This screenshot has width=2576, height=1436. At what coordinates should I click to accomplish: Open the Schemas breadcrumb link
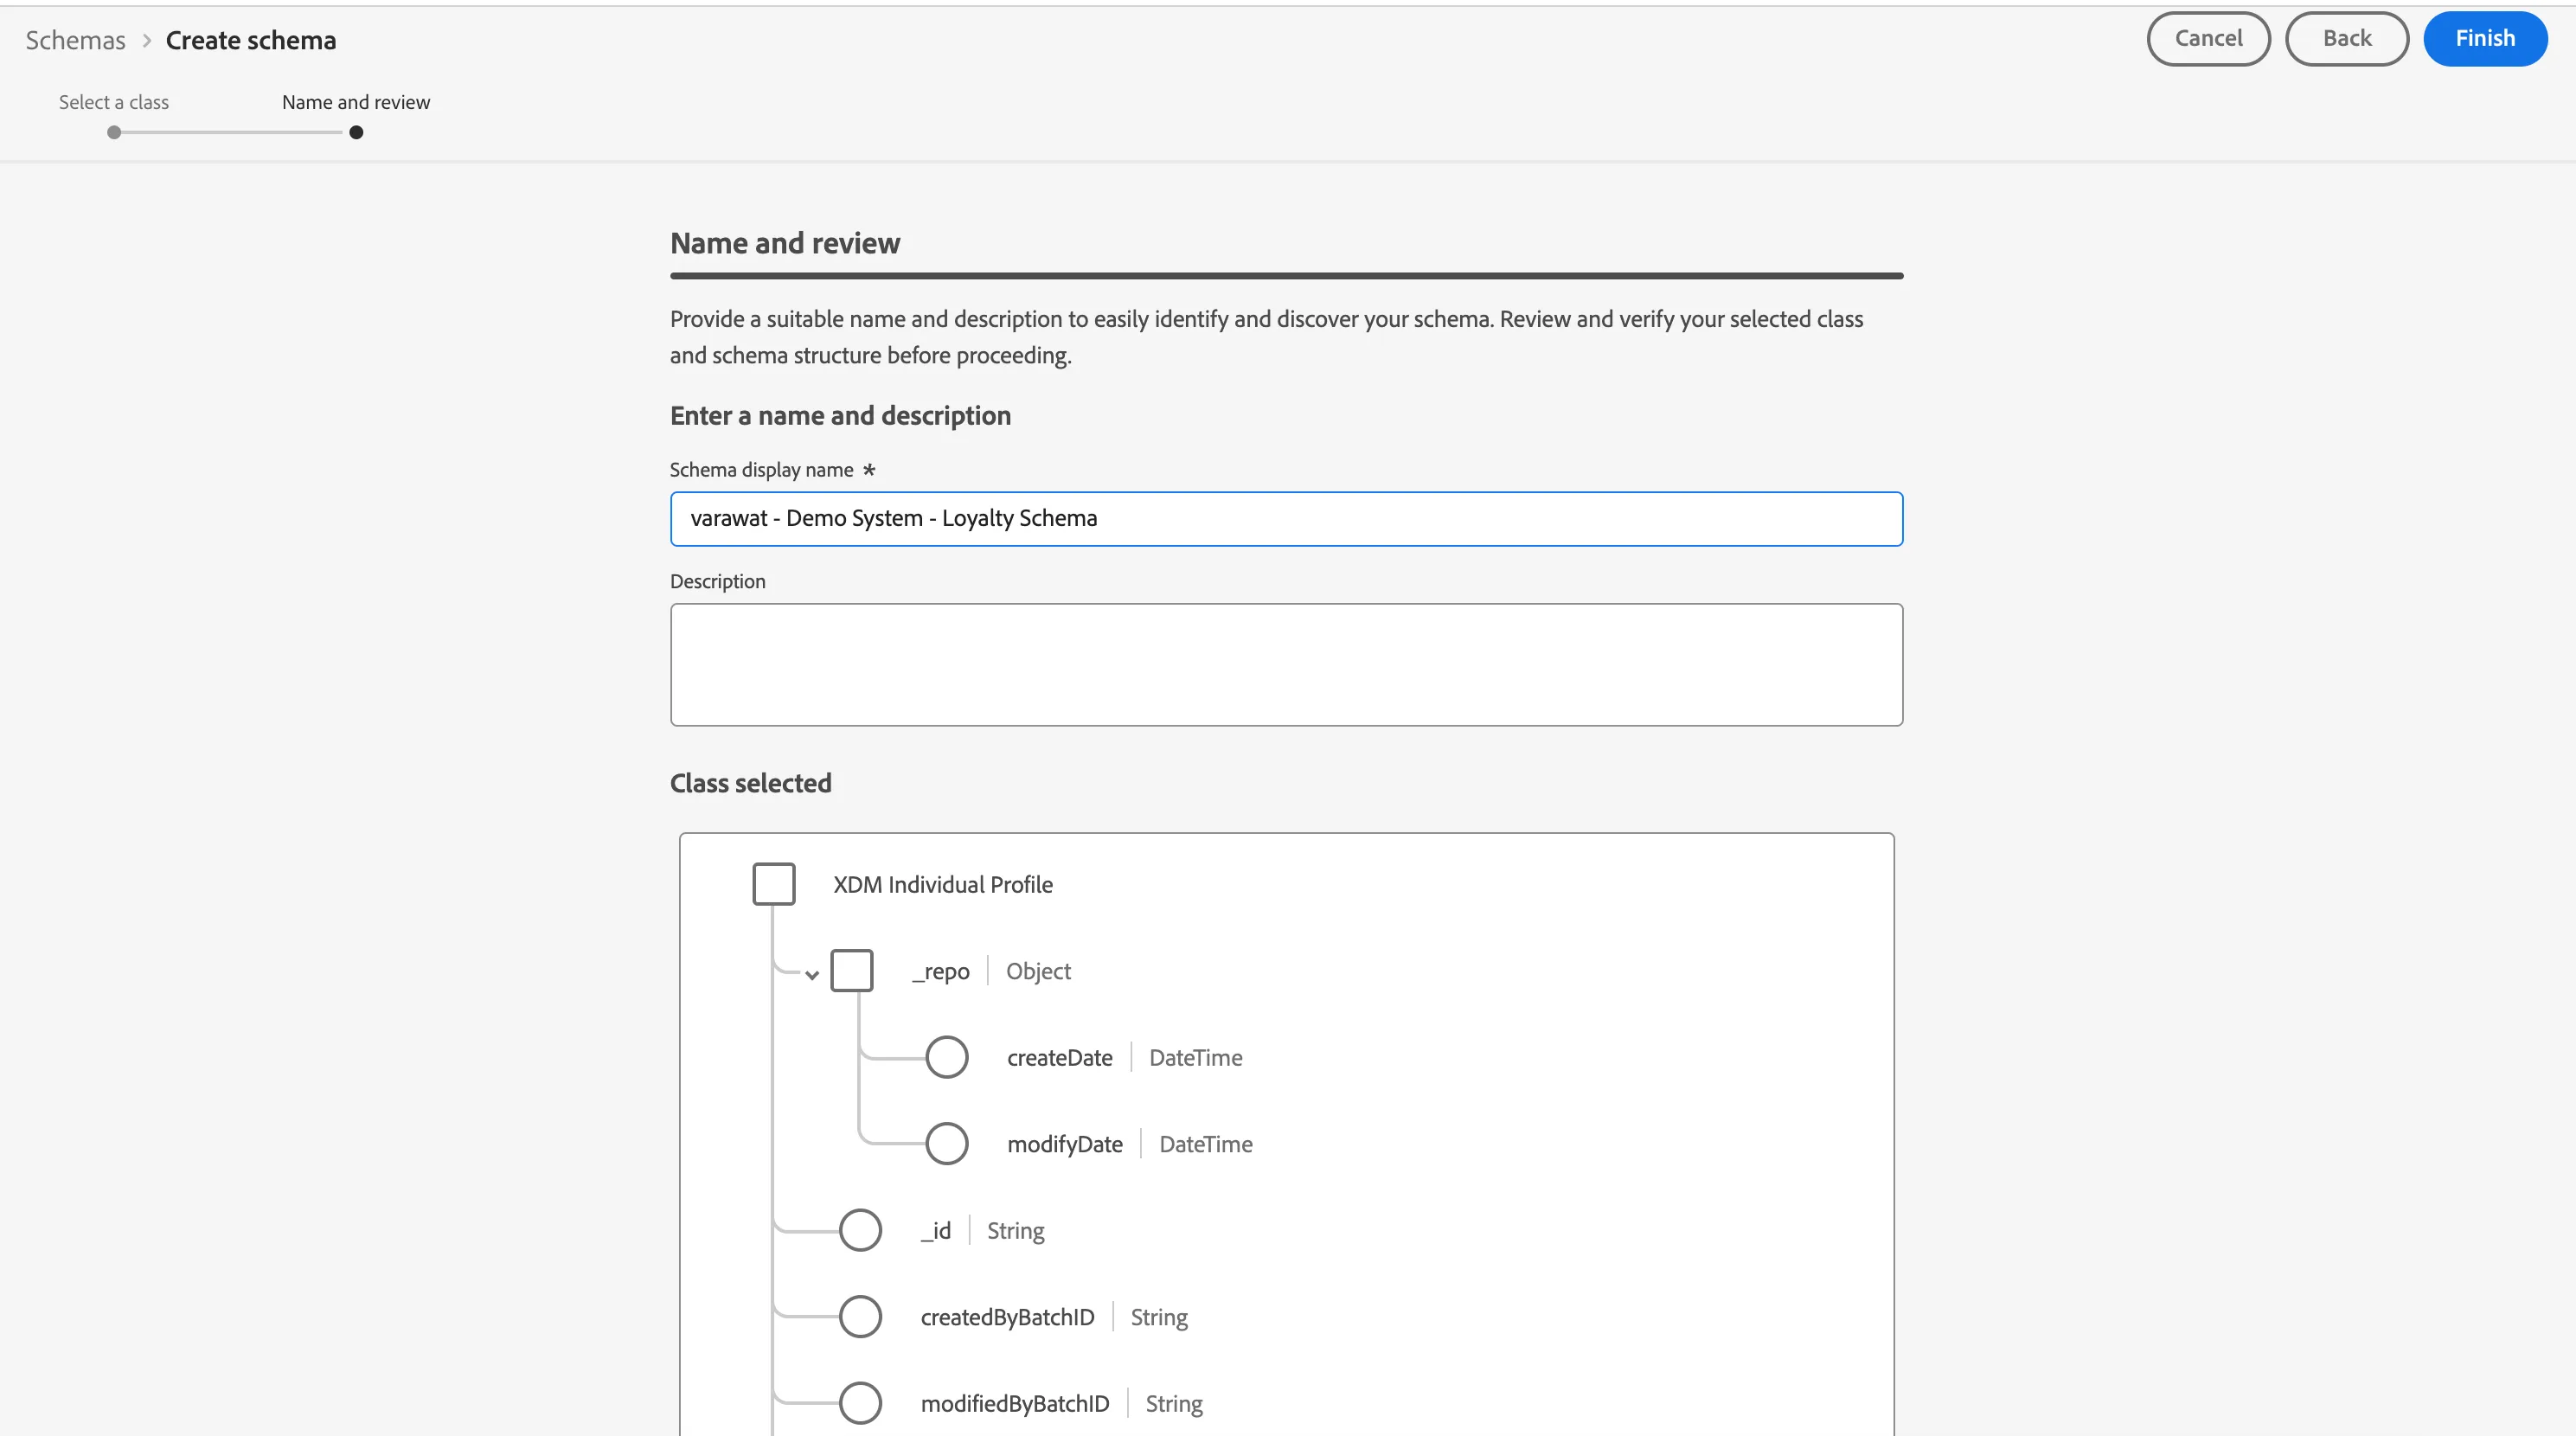[x=75, y=40]
